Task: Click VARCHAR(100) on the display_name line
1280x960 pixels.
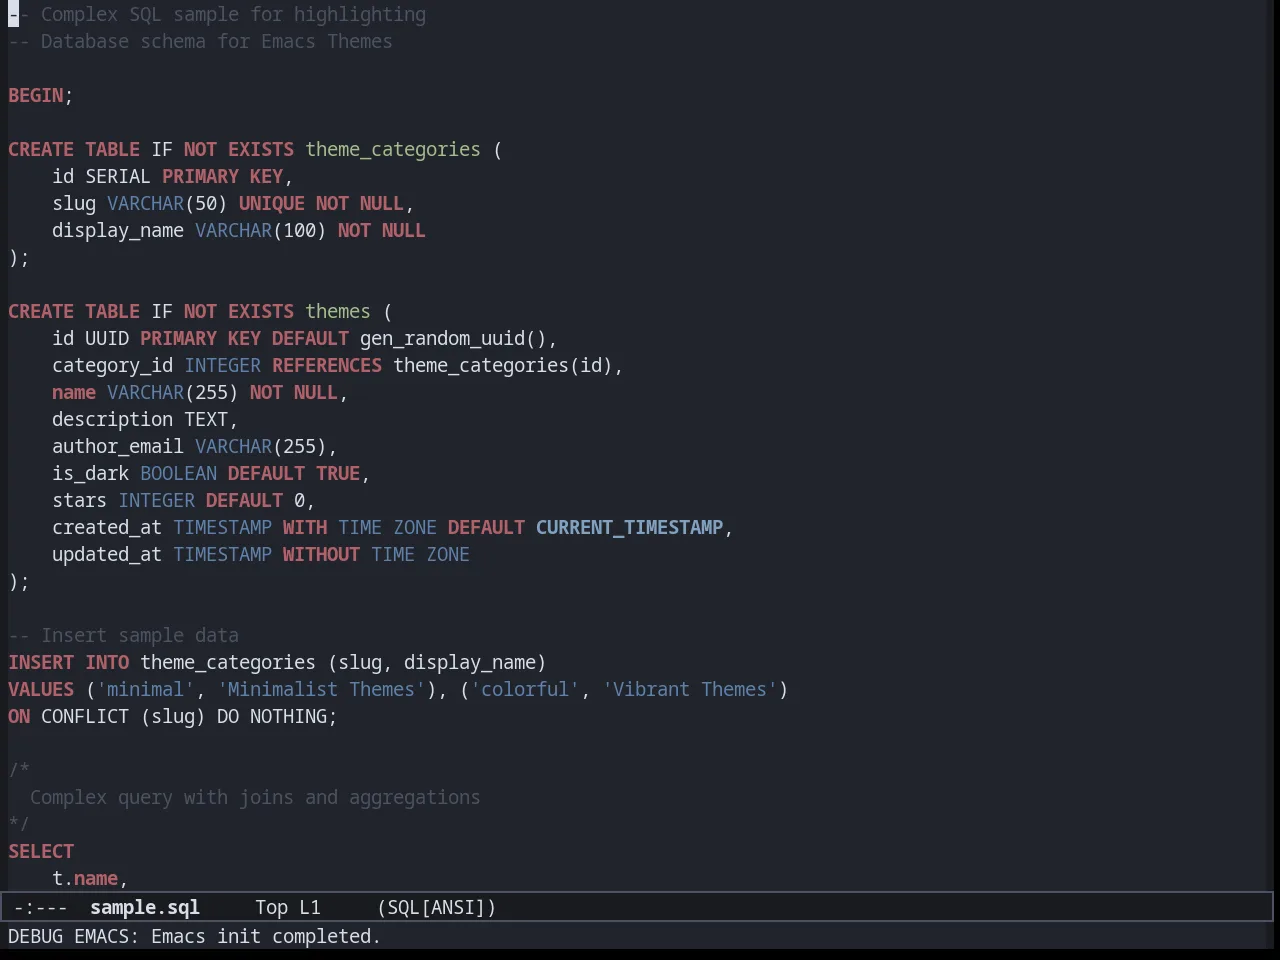Action: [261, 230]
